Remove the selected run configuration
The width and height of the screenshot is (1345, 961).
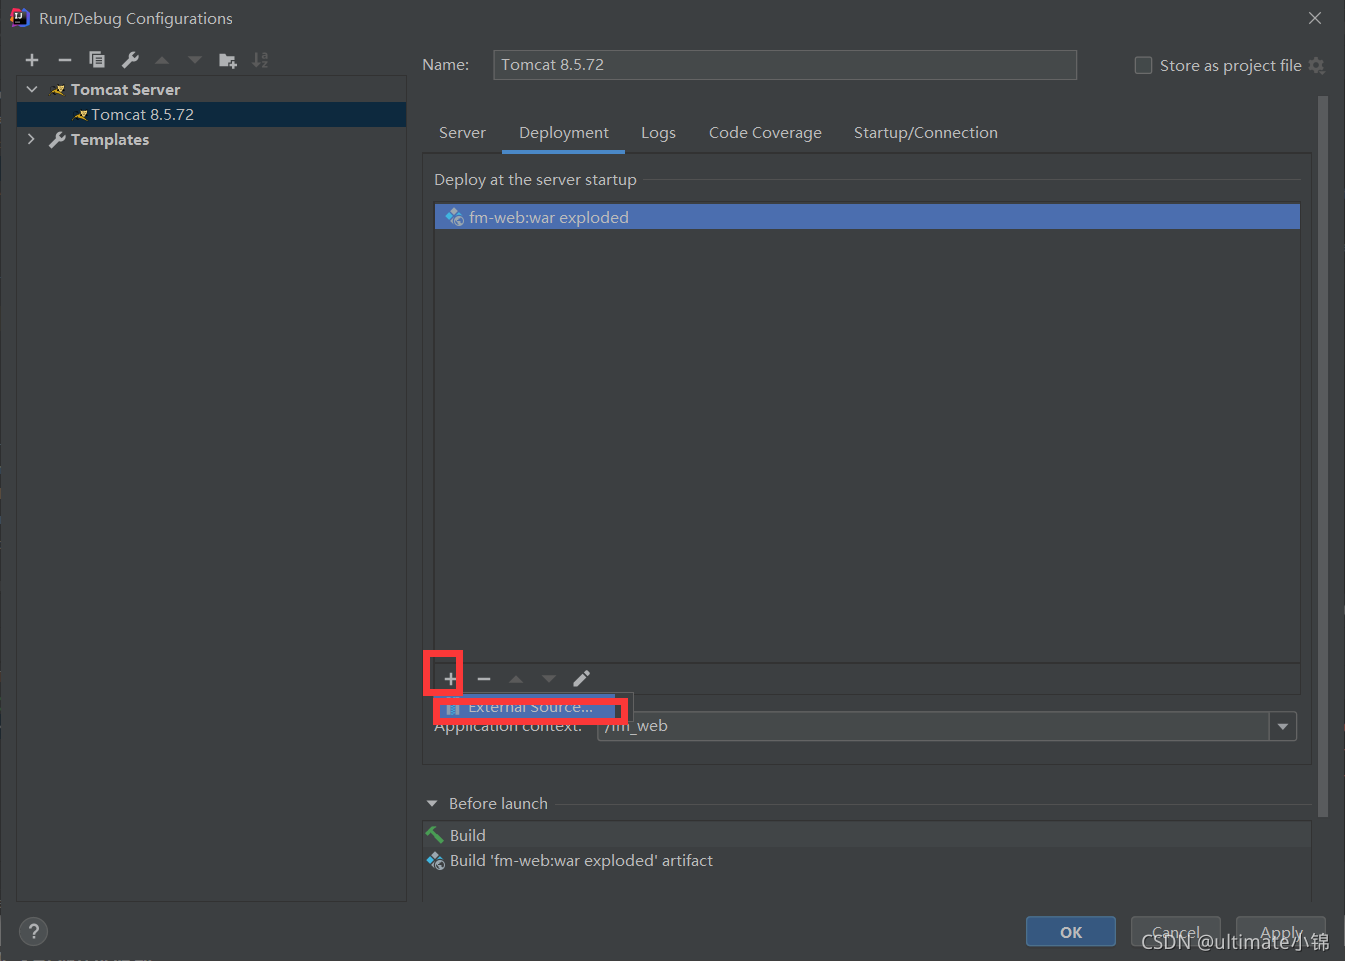pos(65,60)
